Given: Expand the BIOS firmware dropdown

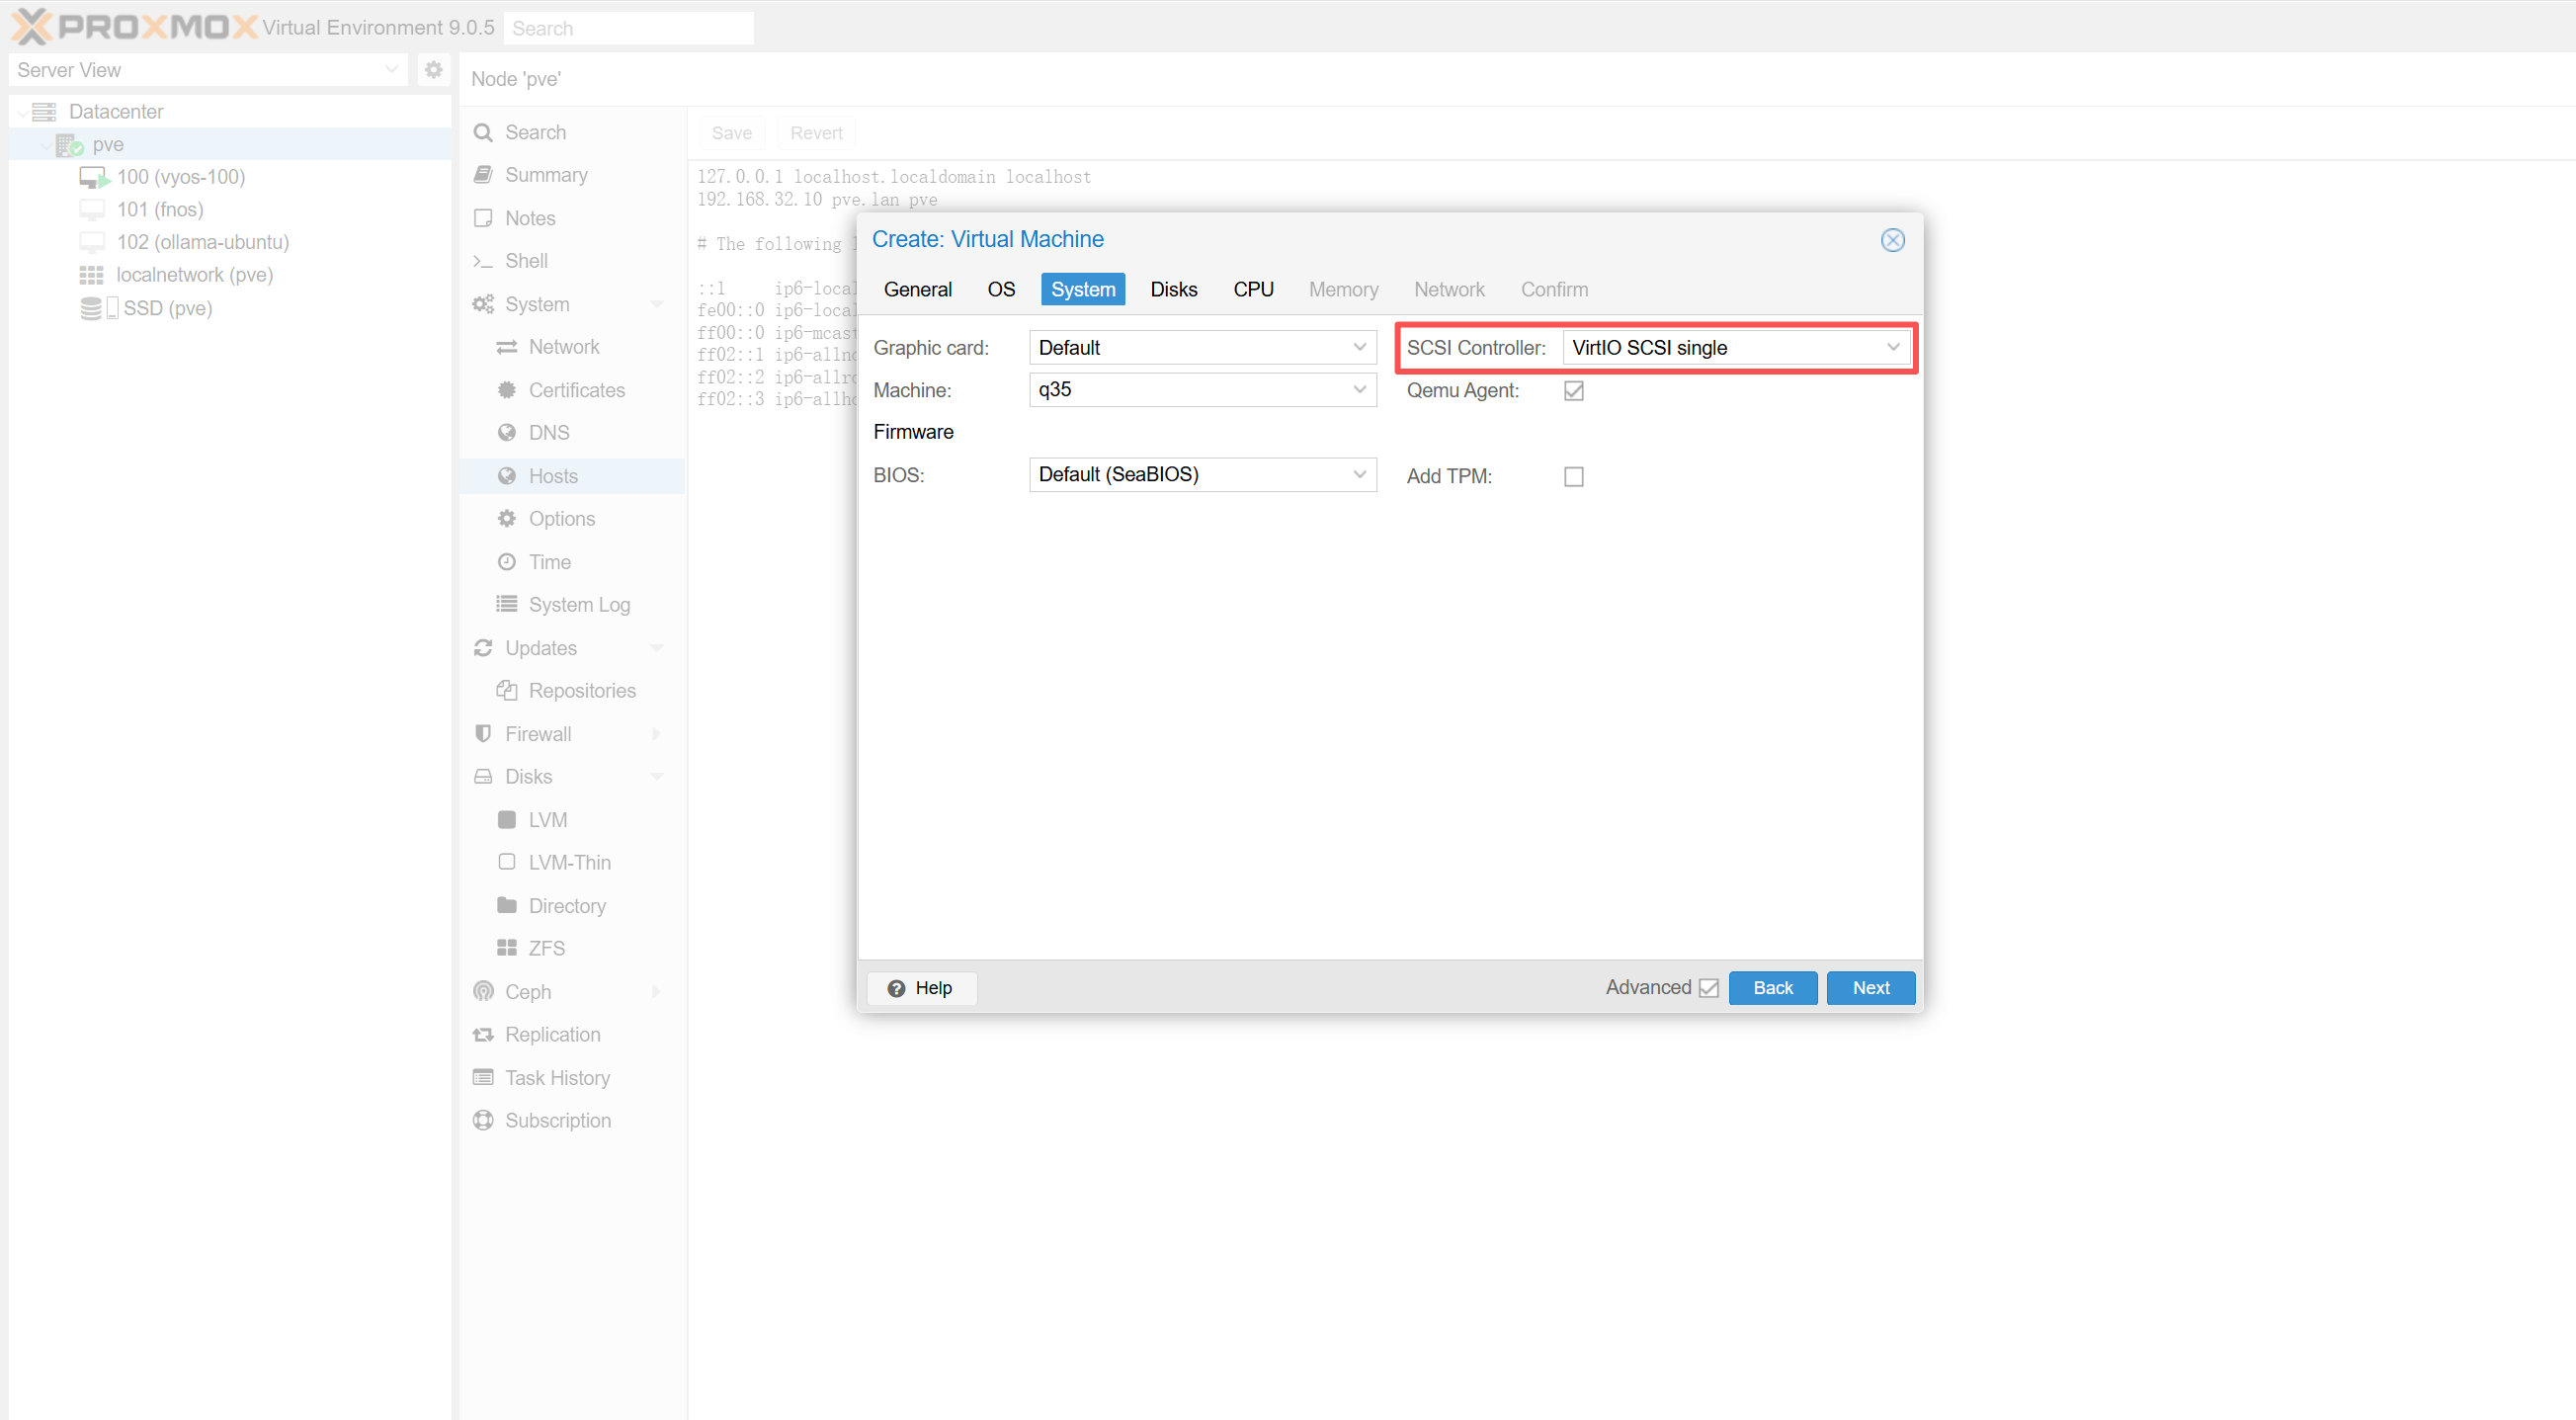Looking at the screenshot, I should pyautogui.click(x=1201, y=474).
